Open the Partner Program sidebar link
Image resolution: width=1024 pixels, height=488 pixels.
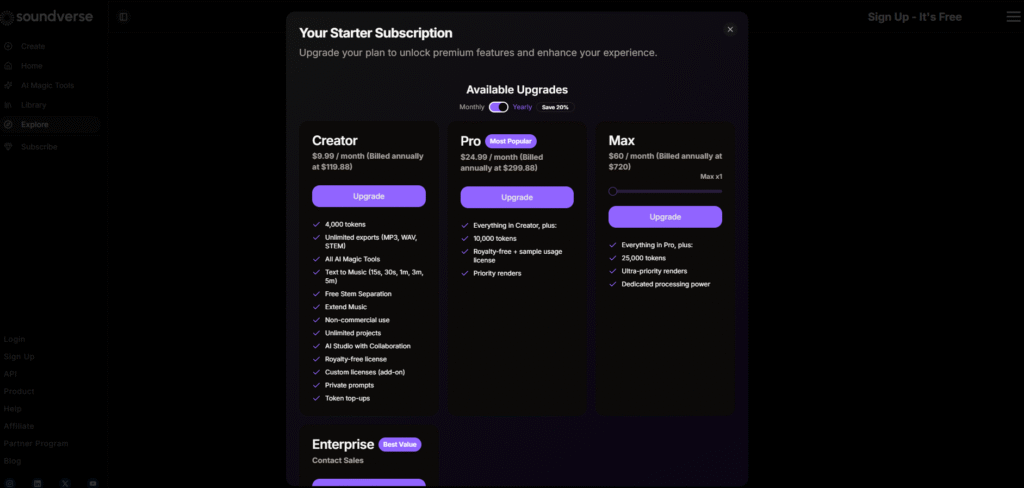click(x=36, y=443)
